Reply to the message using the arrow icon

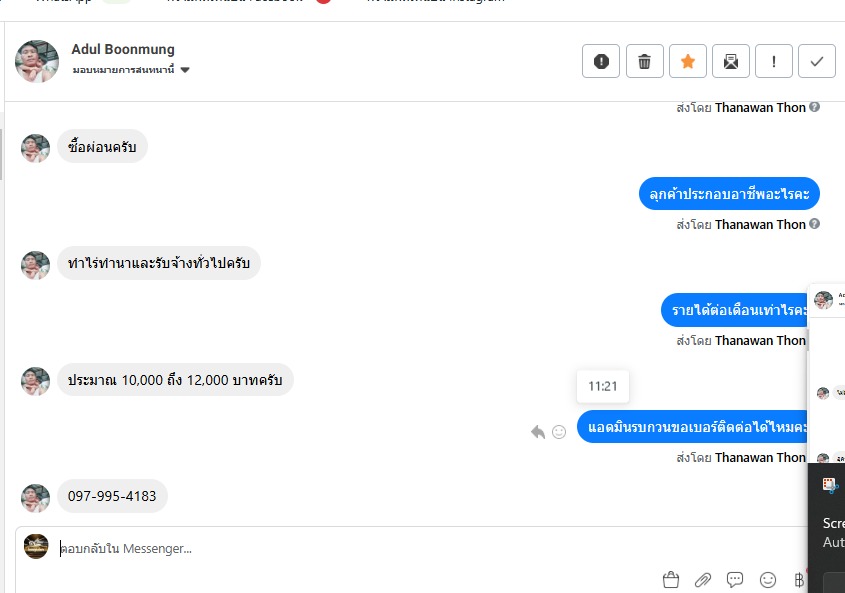(538, 432)
